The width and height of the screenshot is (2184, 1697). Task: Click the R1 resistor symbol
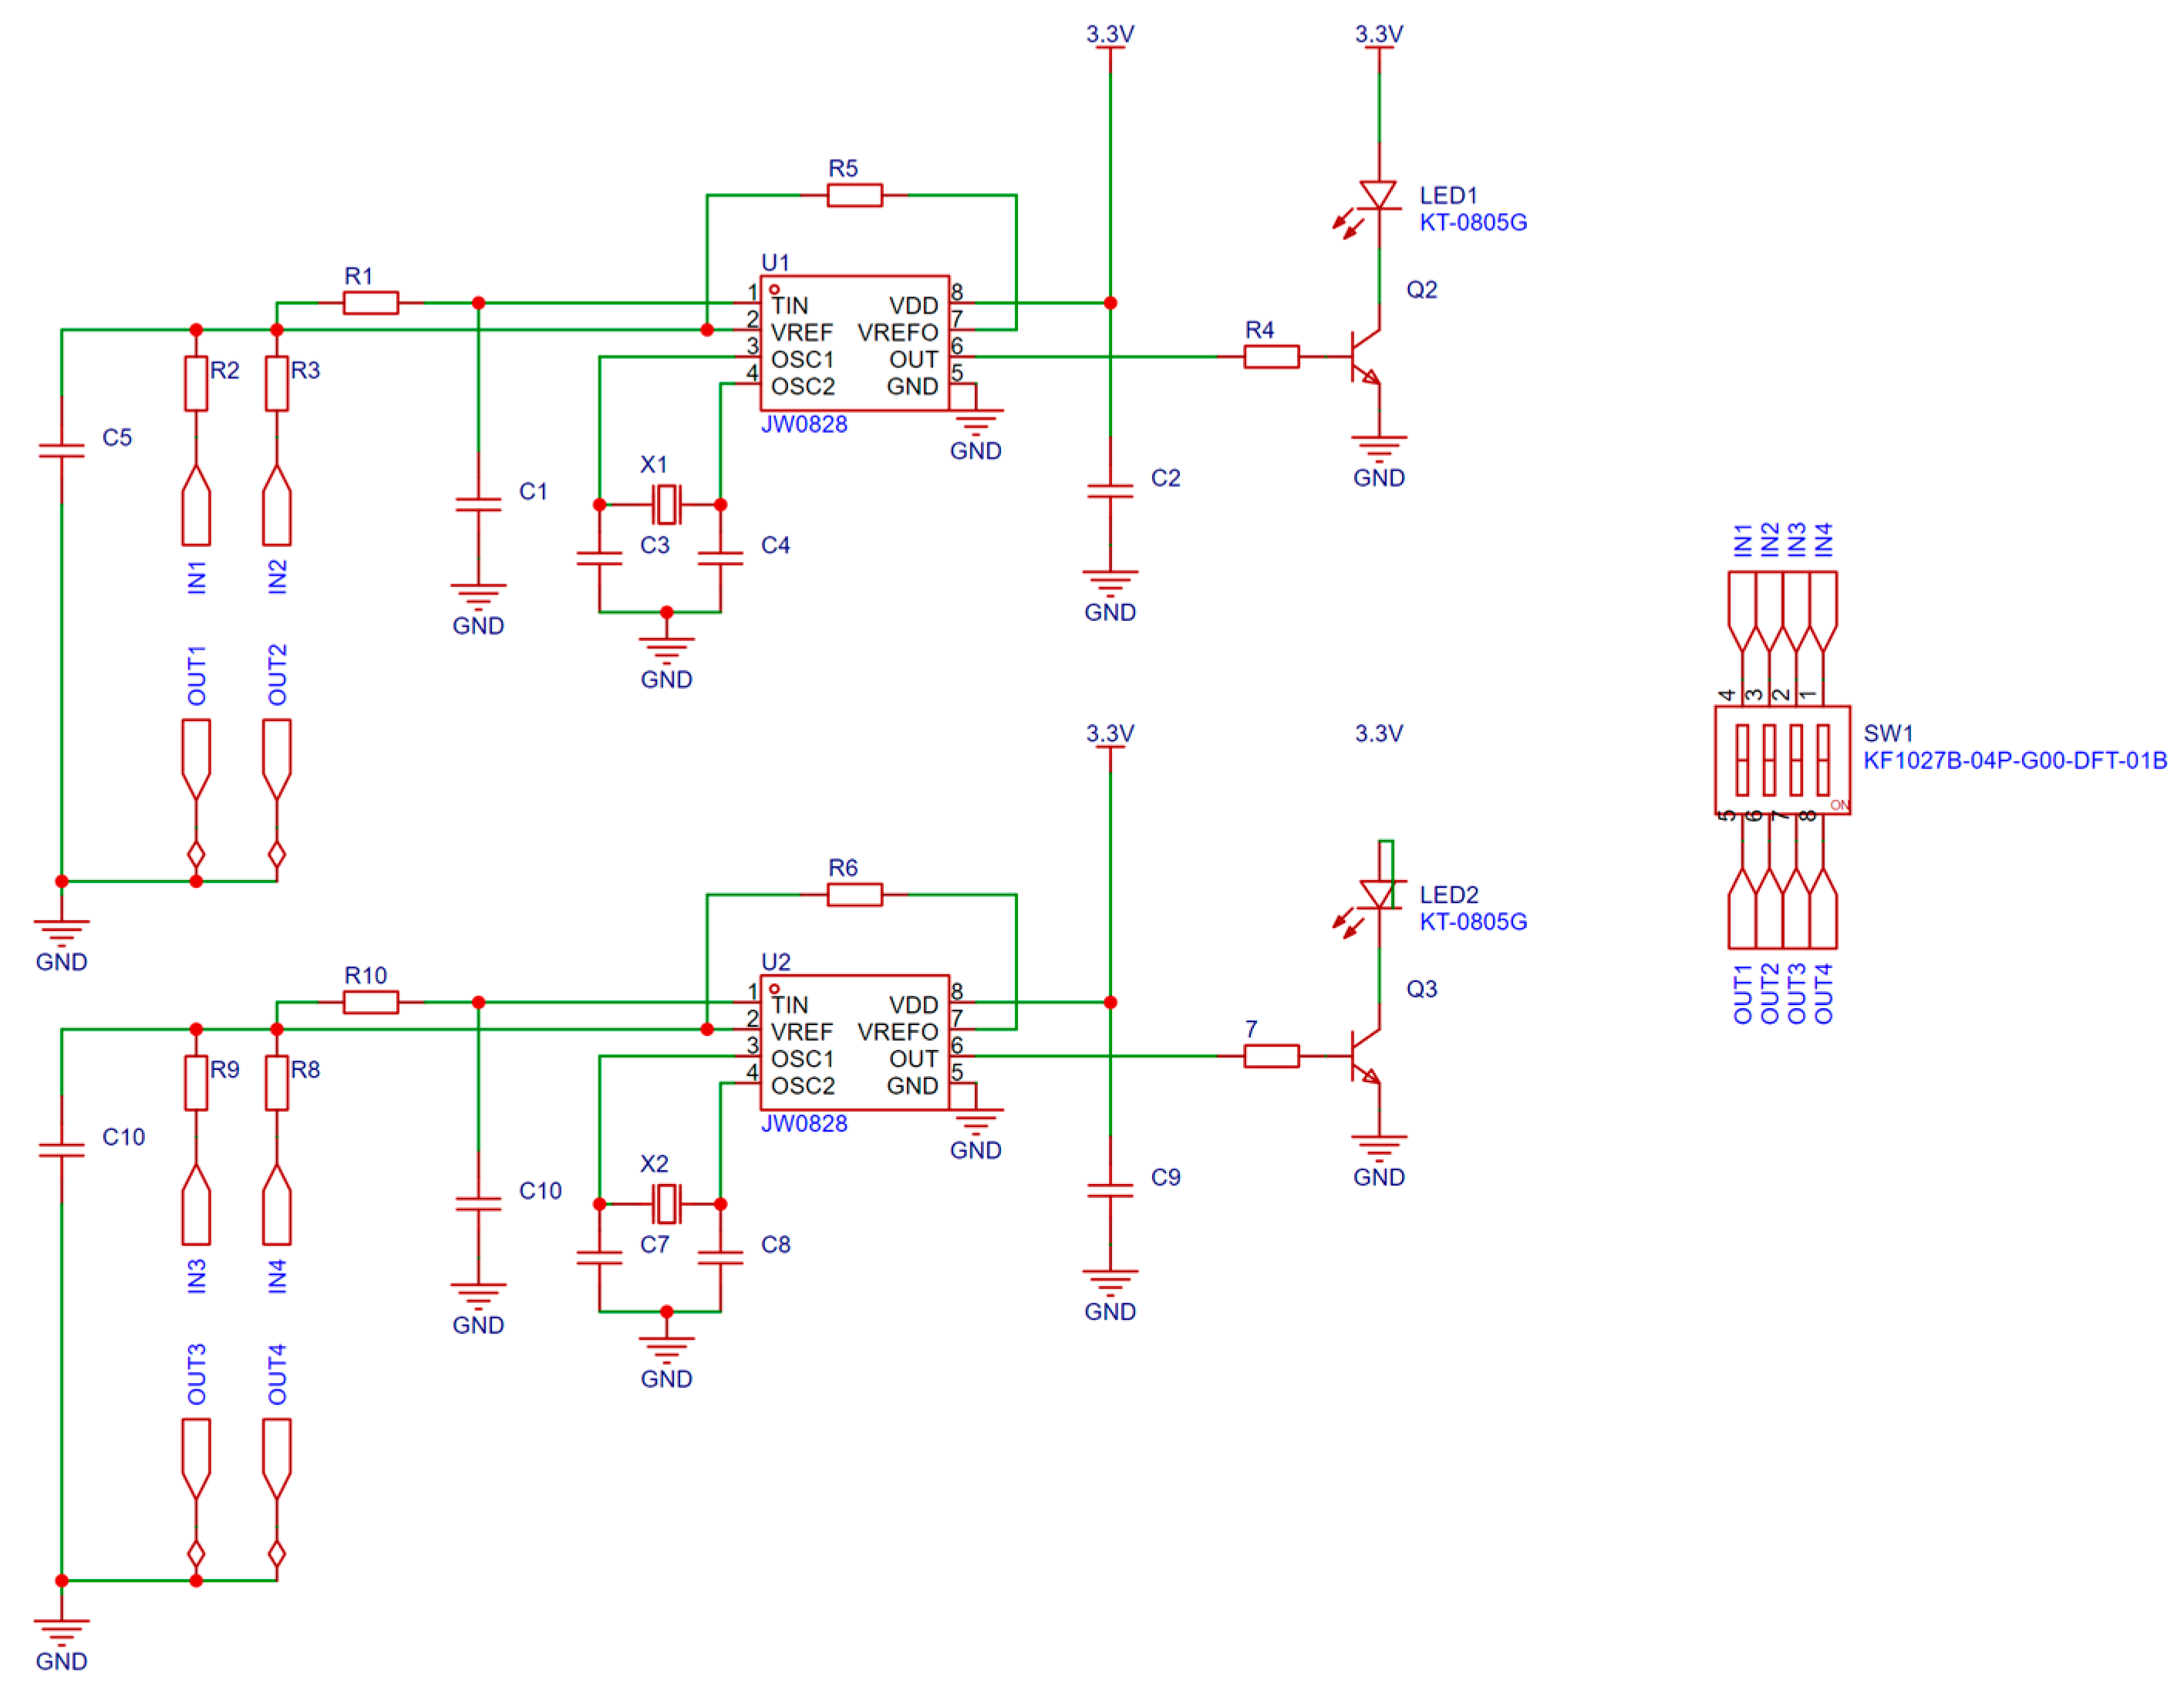coord(371,302)
